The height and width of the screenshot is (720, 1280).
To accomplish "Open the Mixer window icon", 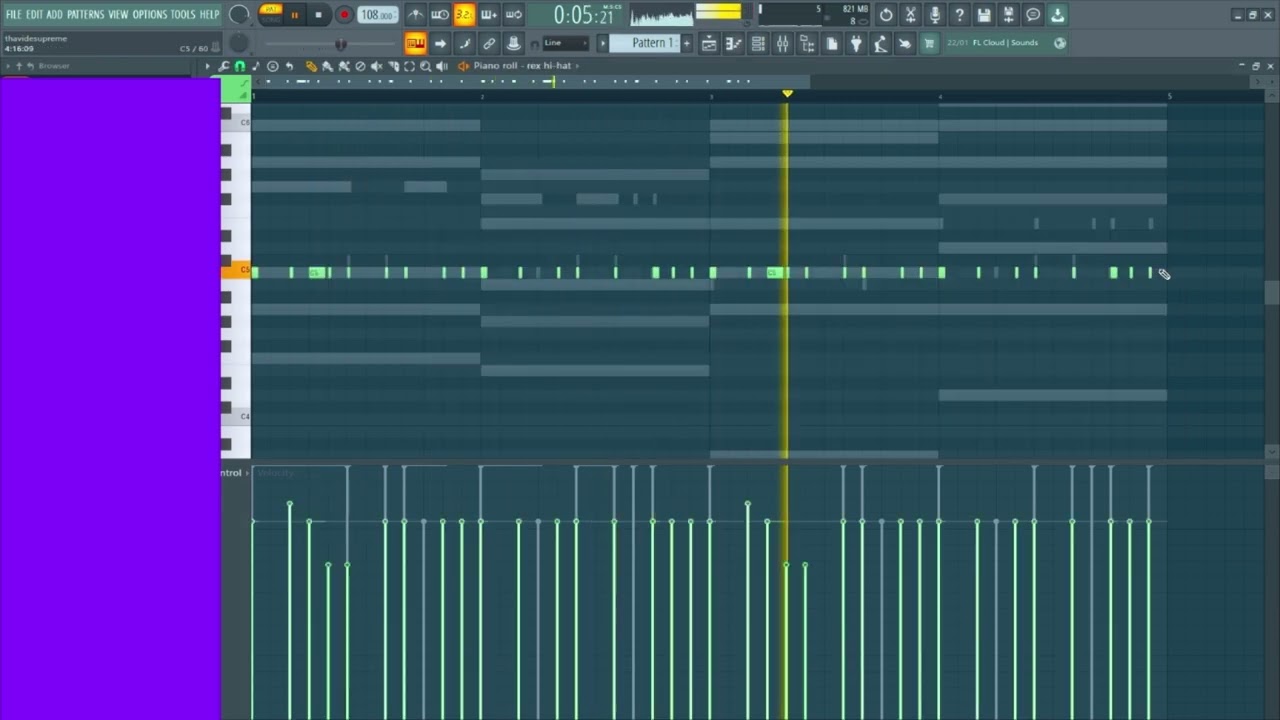I will click(x=782, y=43).
